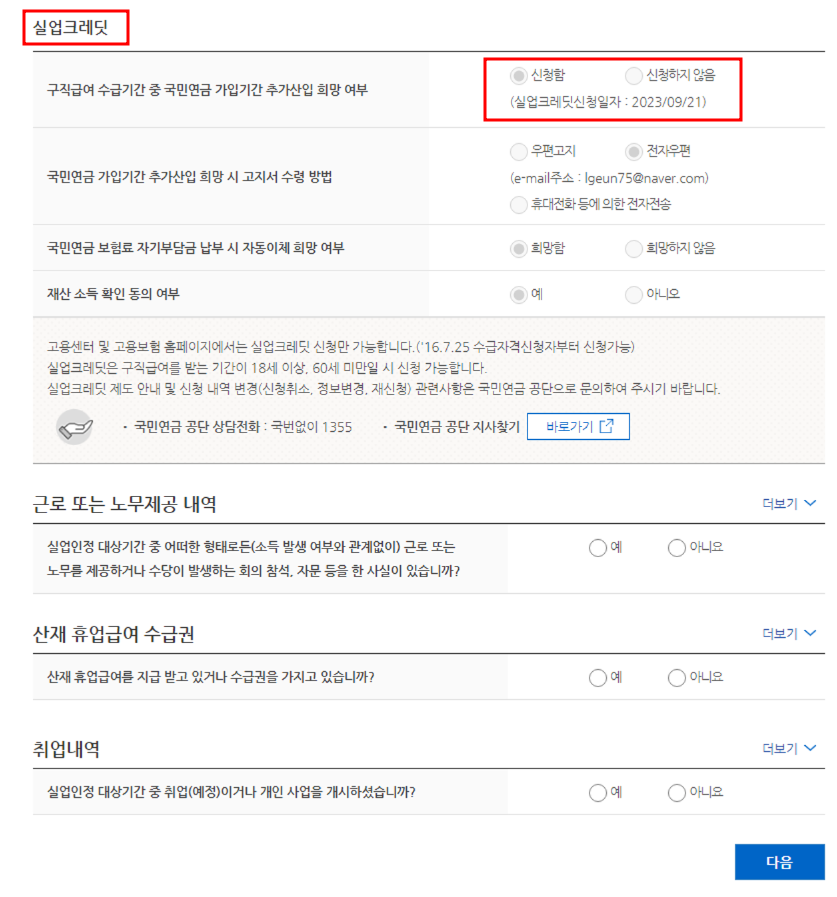Choose 전자우편 radio option
Viewport: 837px width, 897px height.
coord(633,152)
